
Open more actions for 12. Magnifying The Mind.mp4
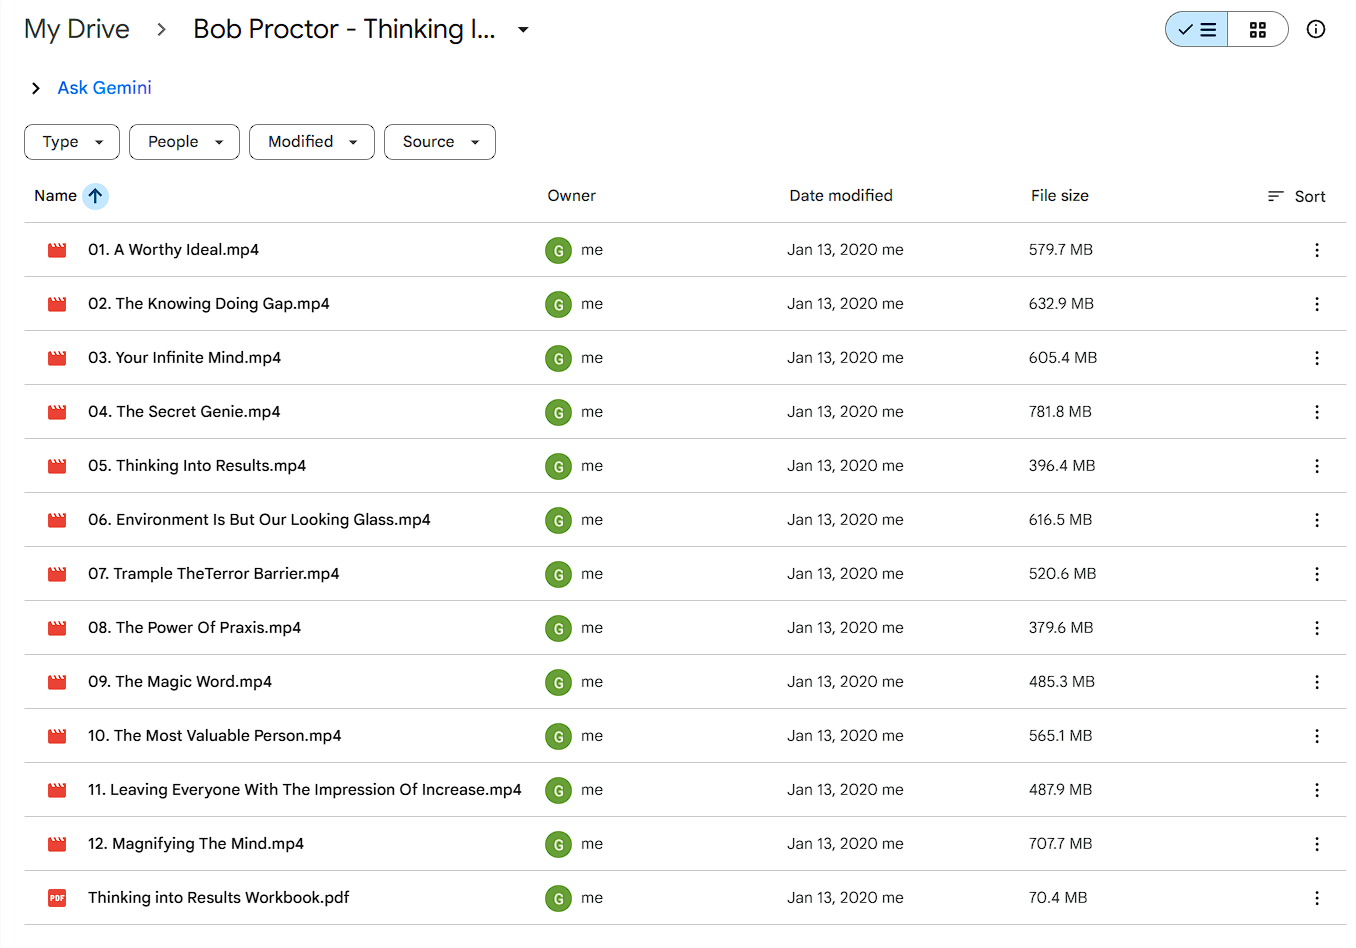pos(1317,844)
